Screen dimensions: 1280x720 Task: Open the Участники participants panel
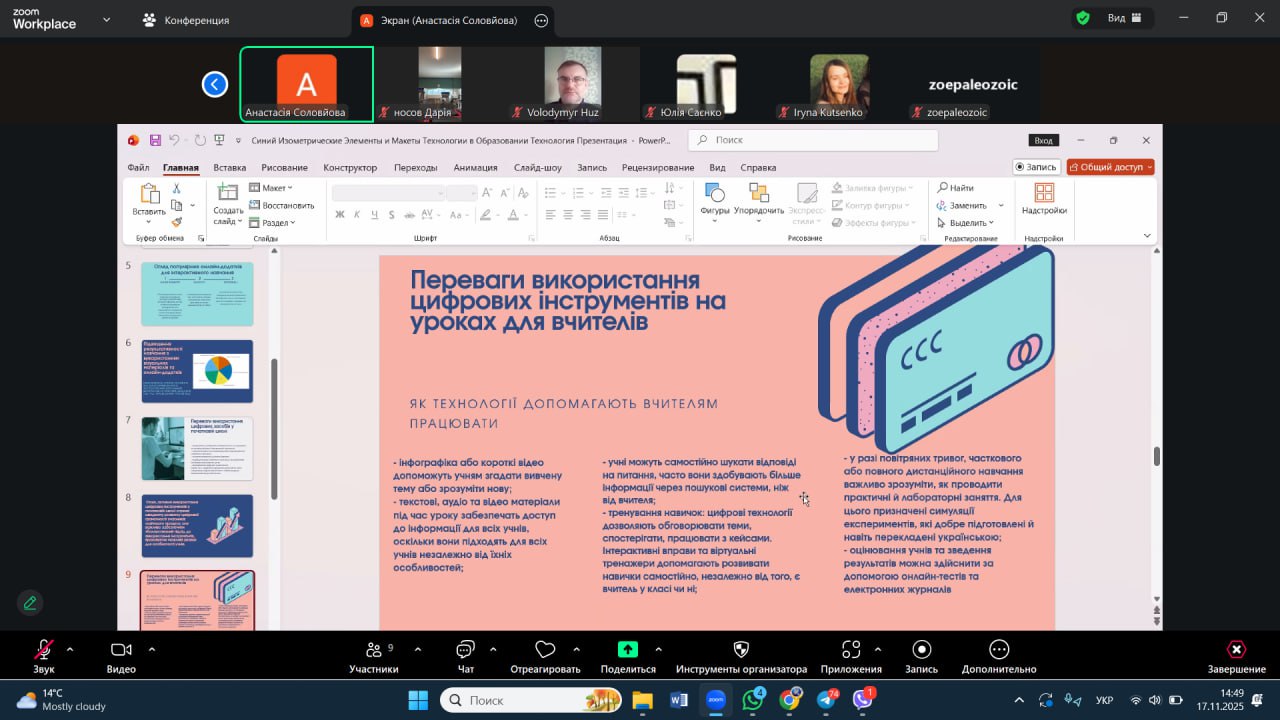(x=373, y=651)
